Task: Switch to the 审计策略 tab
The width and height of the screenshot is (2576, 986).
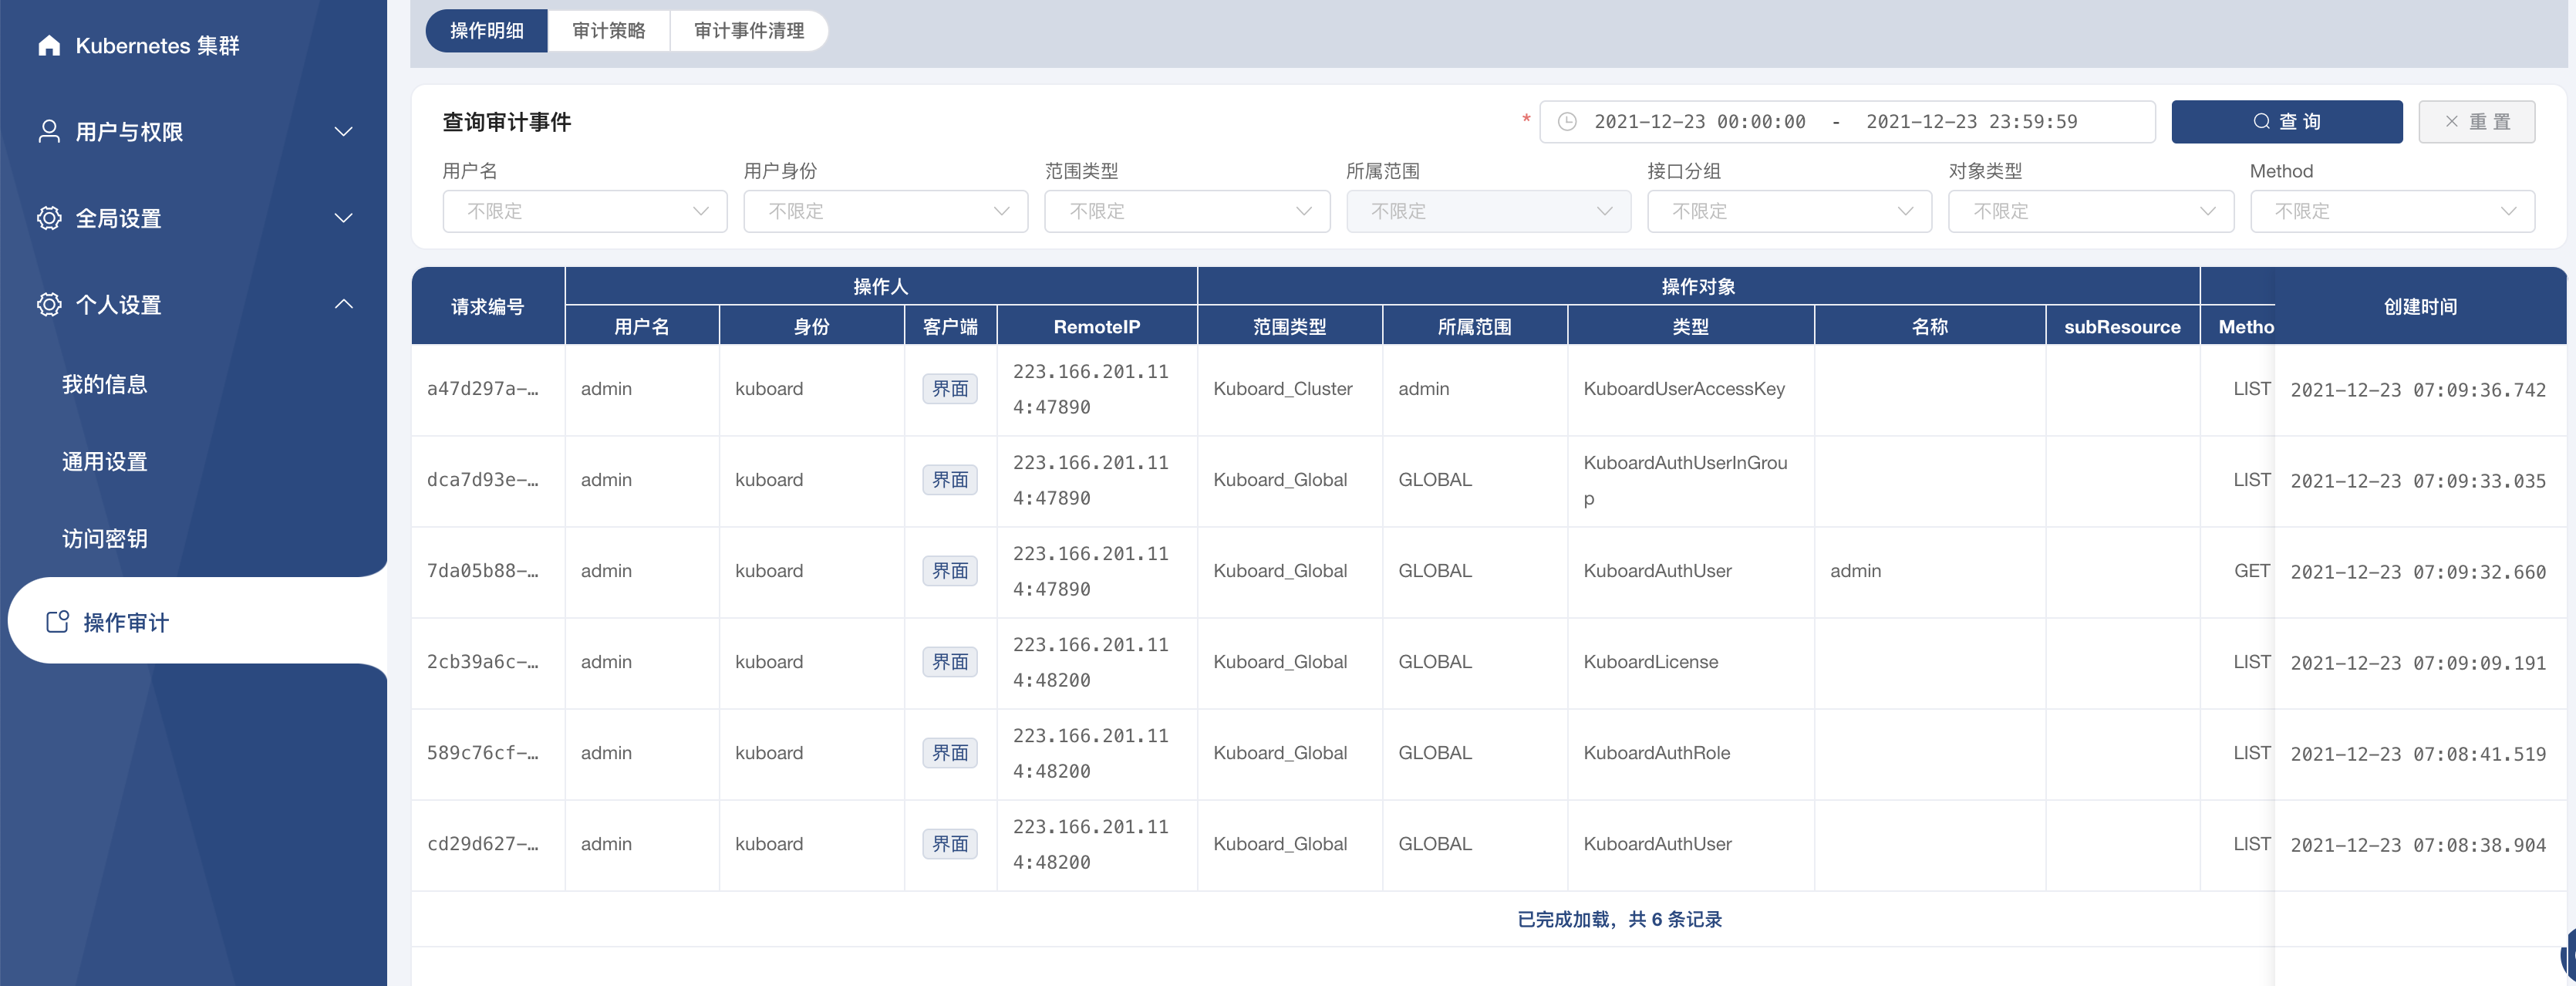Action: (609, 31)
